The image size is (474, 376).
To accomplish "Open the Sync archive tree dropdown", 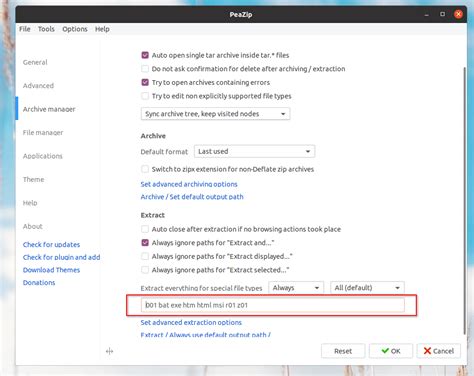I will [x=215, y=114].
